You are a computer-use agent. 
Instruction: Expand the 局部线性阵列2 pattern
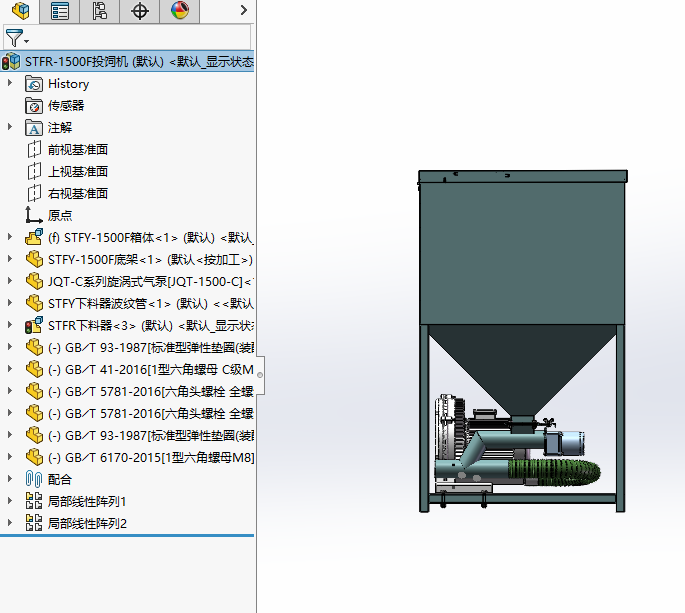pyautogui.click(x=10, y=523)
